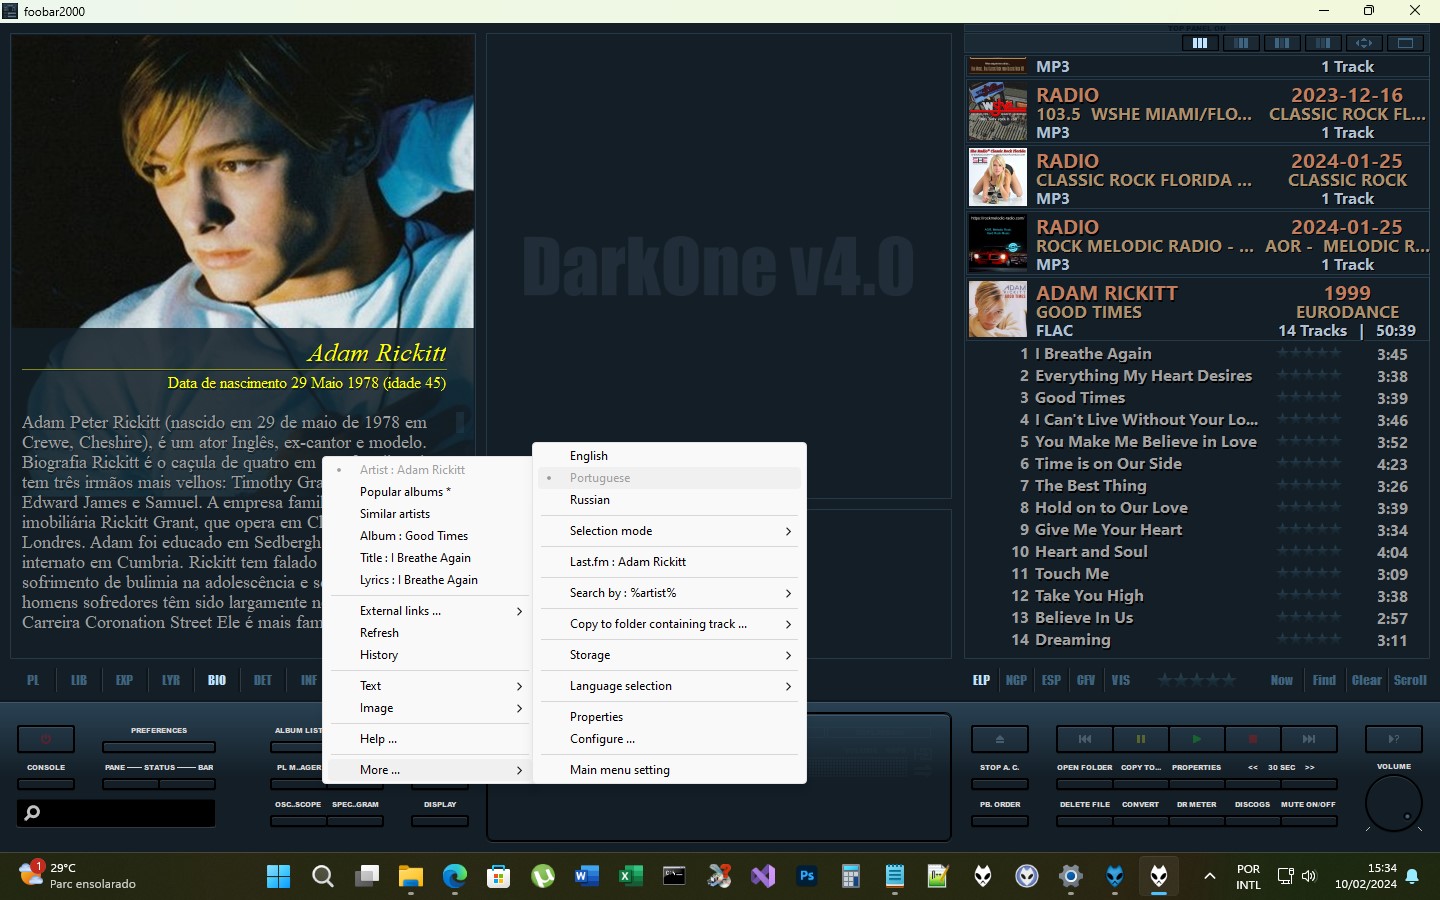The image size is (1440, 900).
Task: Click the Adam Rickitt Good Times album cover
Action: coord(997,309)
